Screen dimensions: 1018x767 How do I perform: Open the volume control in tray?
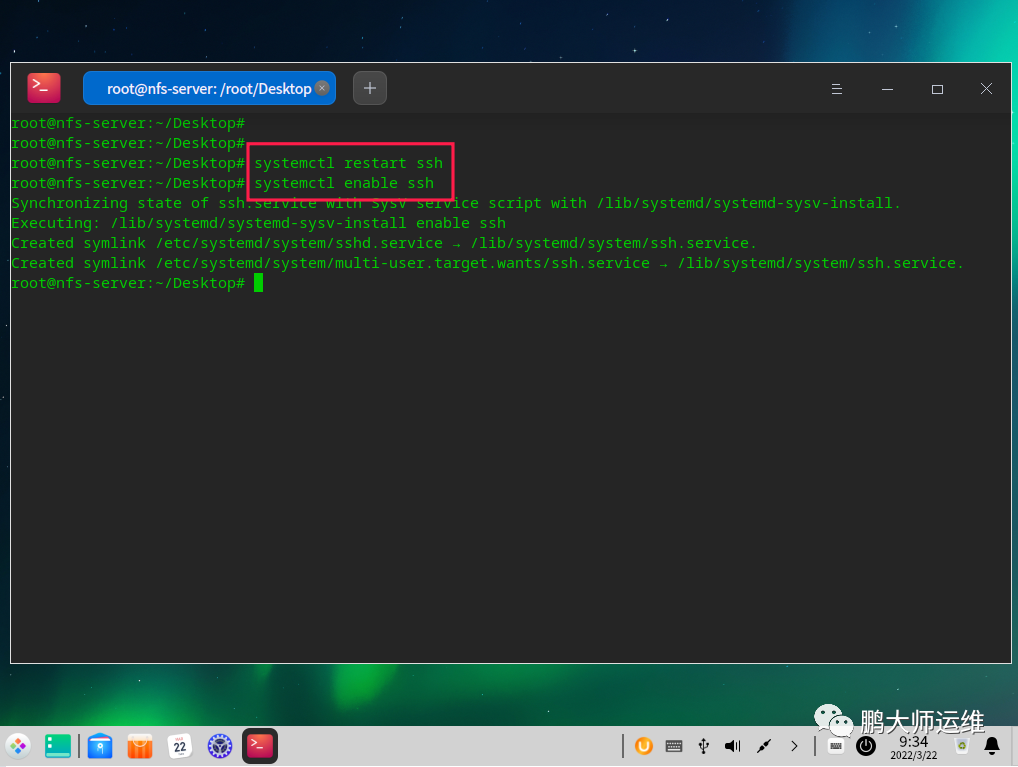(x=733, y=746)
